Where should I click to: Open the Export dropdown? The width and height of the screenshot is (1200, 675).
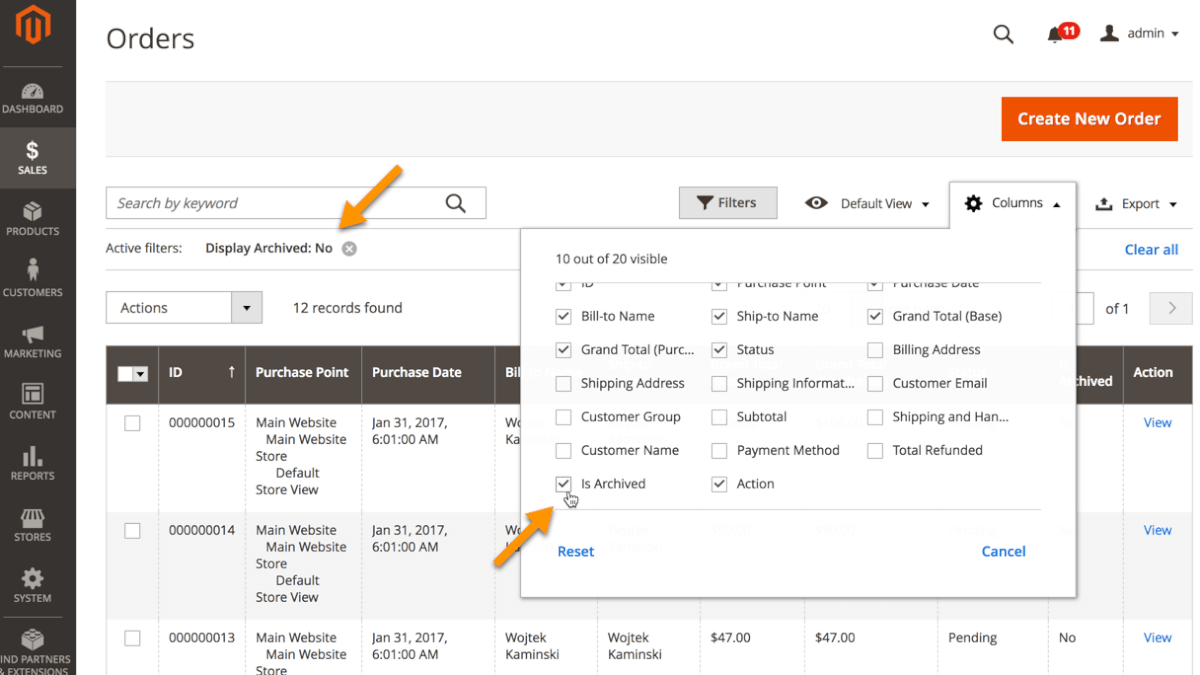pos(1127,204)
